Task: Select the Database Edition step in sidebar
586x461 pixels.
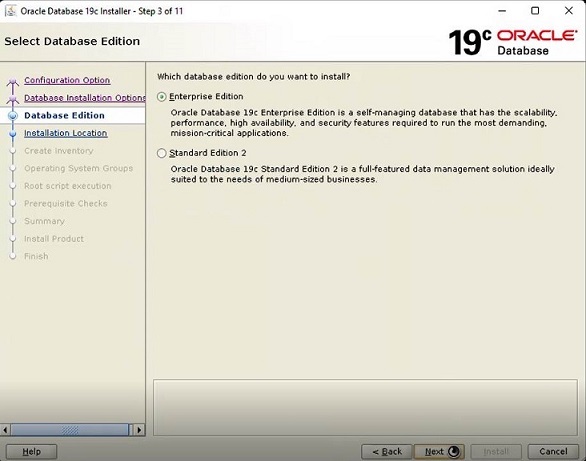Action: [x=64, y=115]
